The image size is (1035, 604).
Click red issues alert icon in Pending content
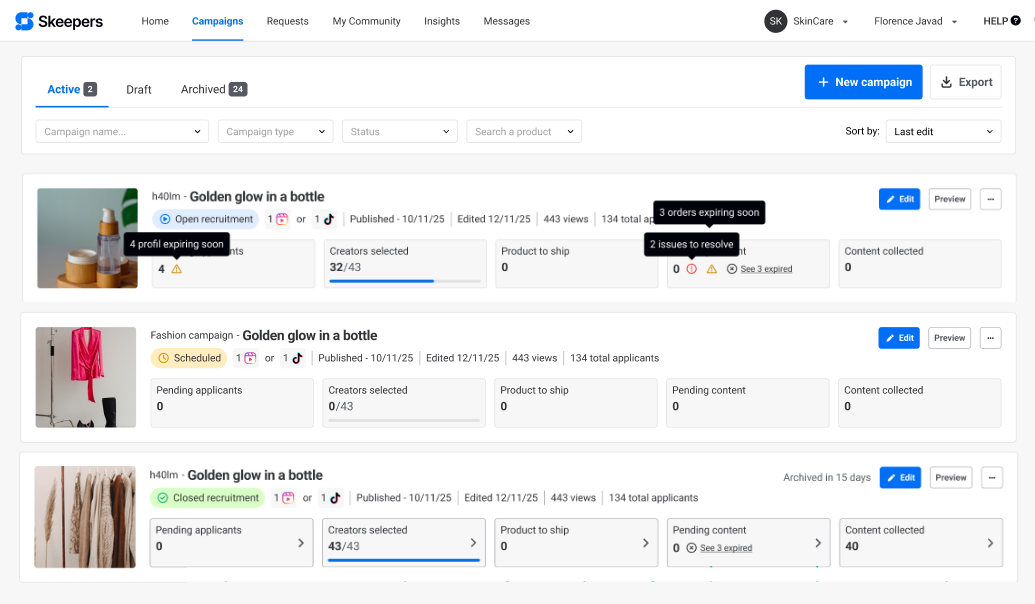click(691, 269)
